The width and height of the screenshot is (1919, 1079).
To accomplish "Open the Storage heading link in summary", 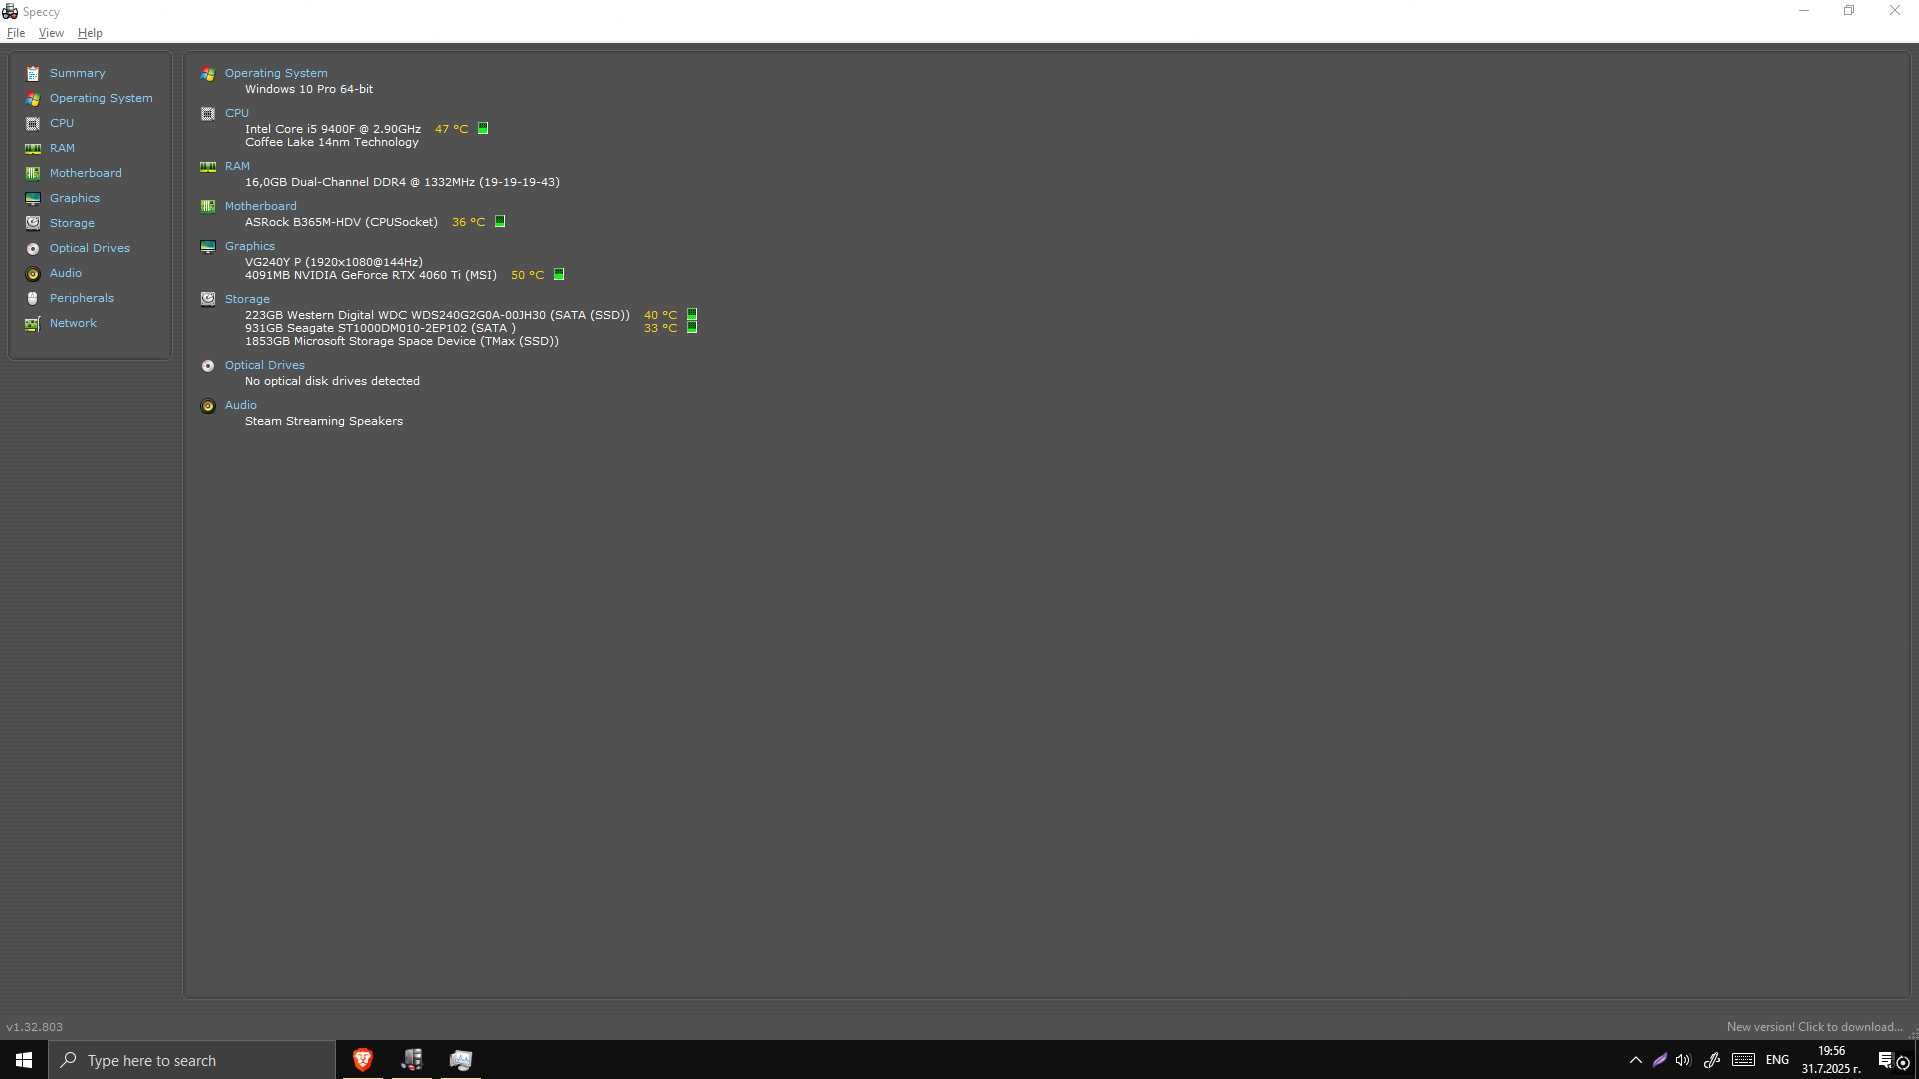I will pyautogui.click(x=247, y=299).
